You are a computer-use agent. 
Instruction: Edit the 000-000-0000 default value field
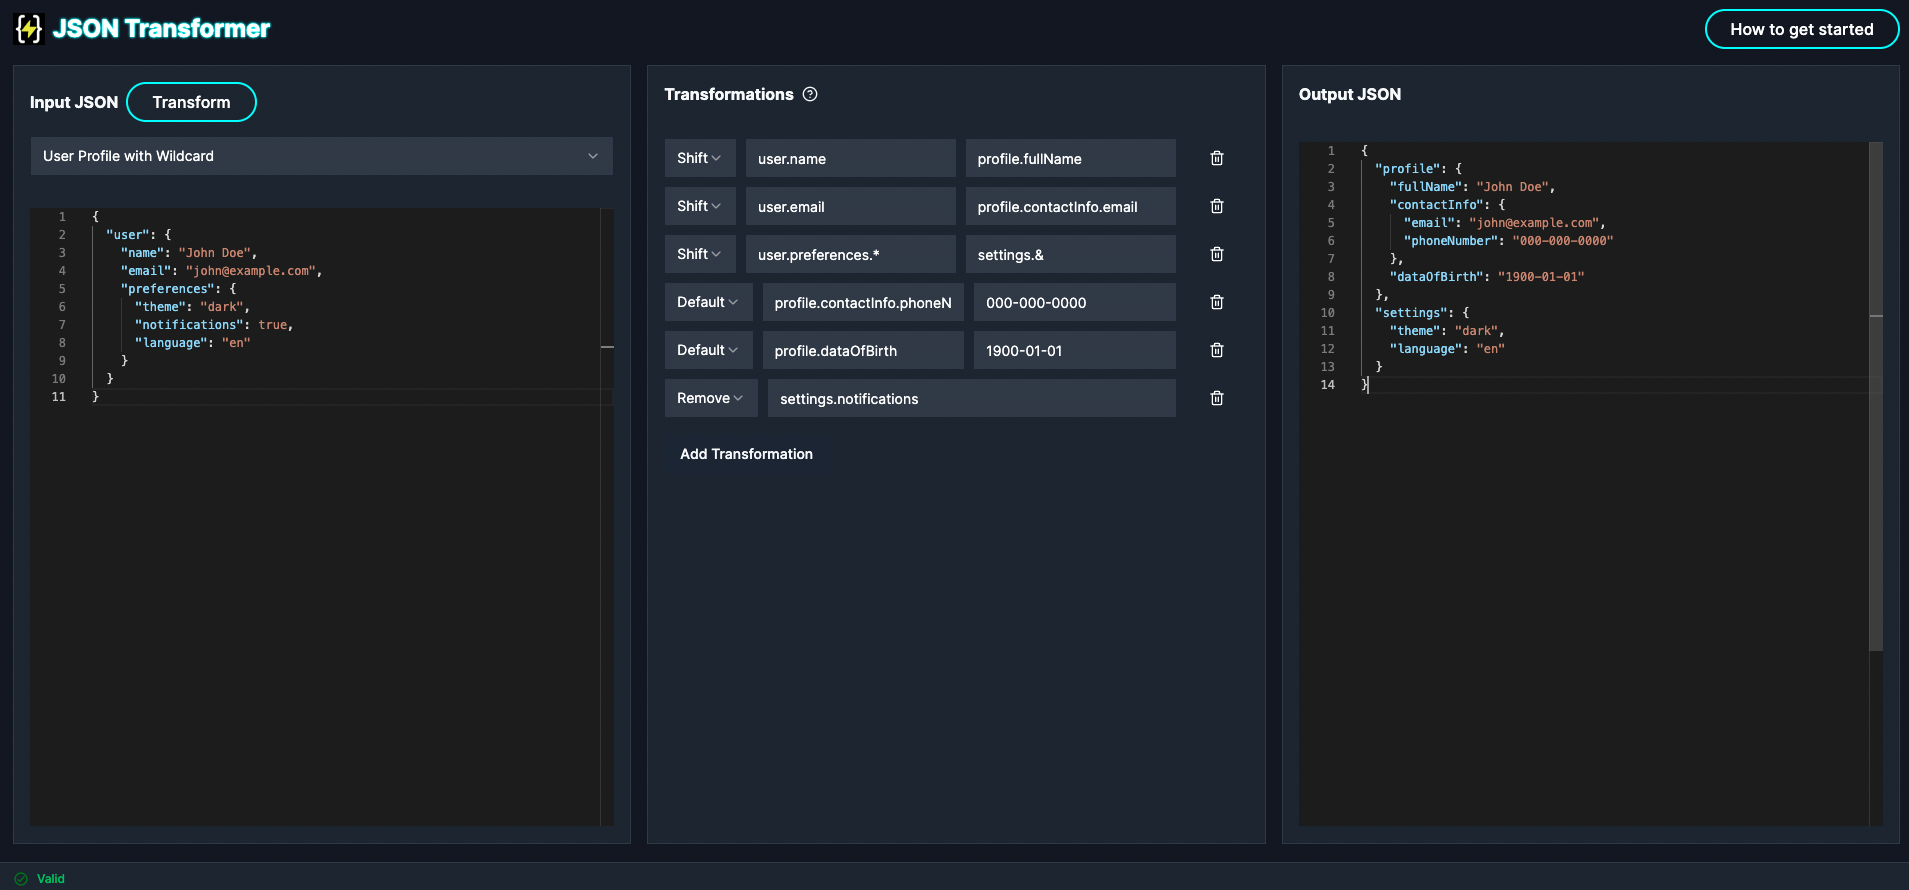click(x=1074, y=302)
